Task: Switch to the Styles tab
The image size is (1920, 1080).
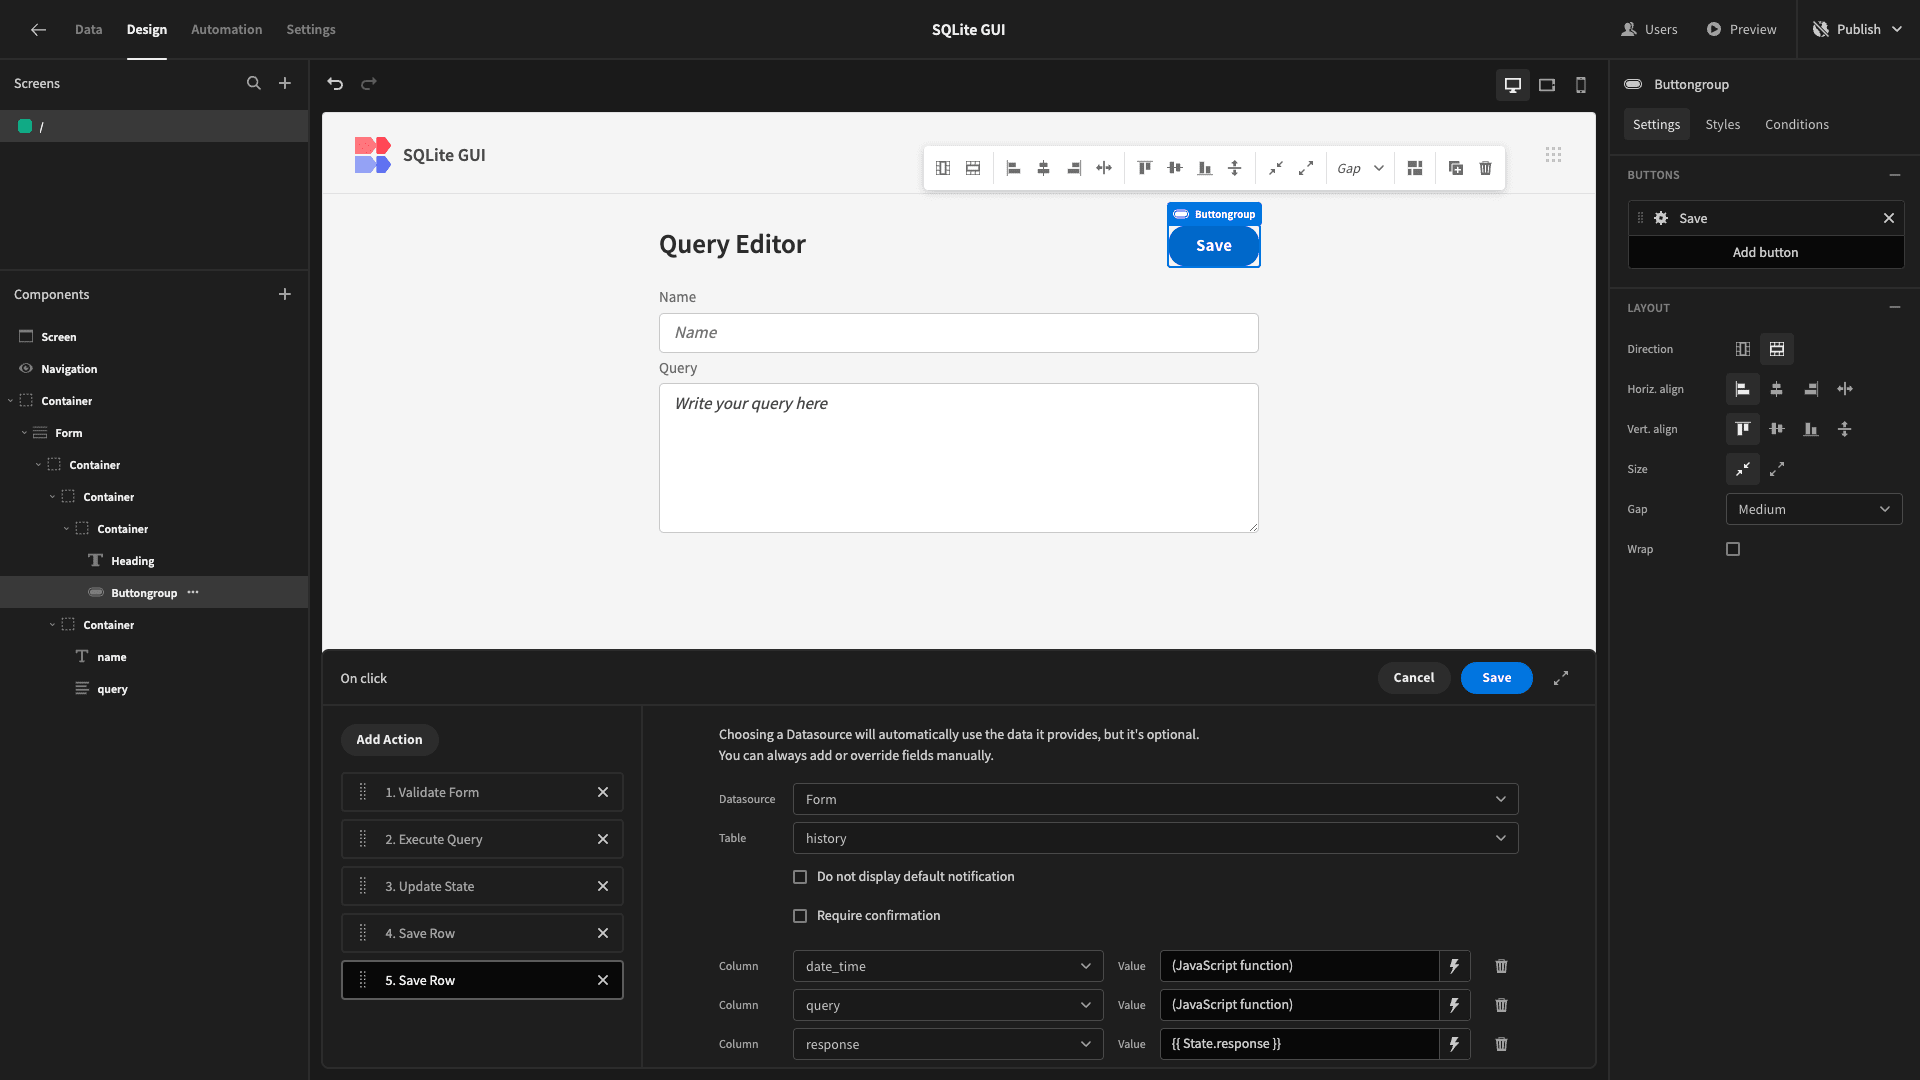Action: pyautogui.click(x=1722, y=124)
